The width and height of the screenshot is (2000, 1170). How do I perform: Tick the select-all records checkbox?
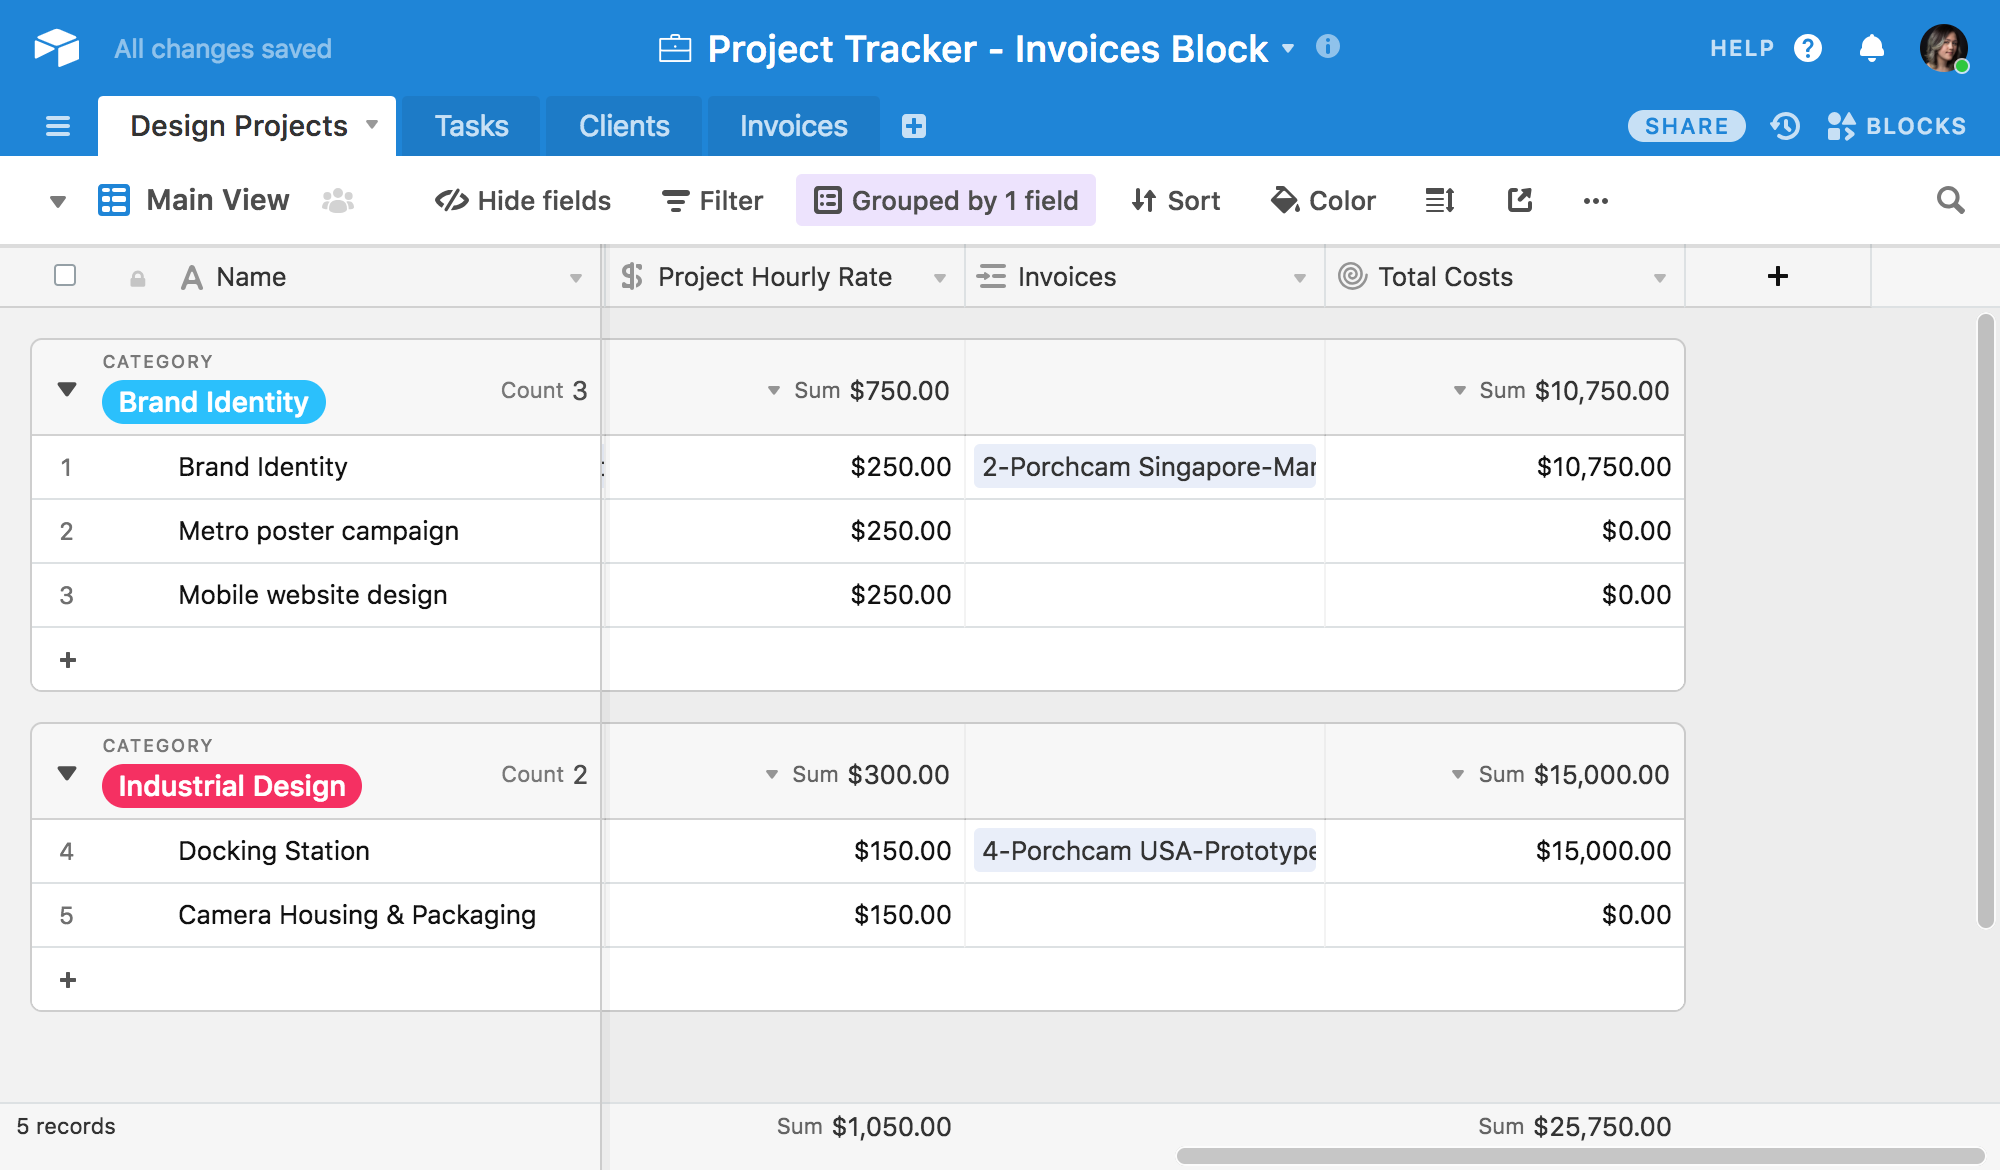[x=65, y=276]
